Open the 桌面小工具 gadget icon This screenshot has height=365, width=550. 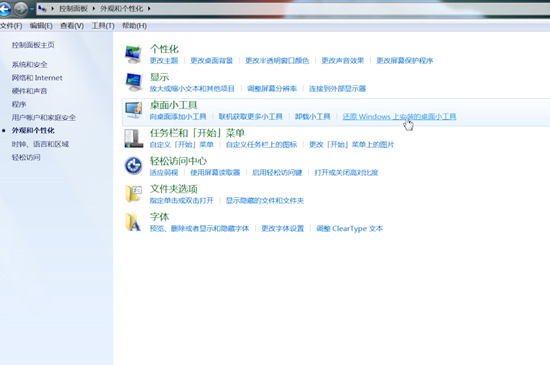coord(133,110)
